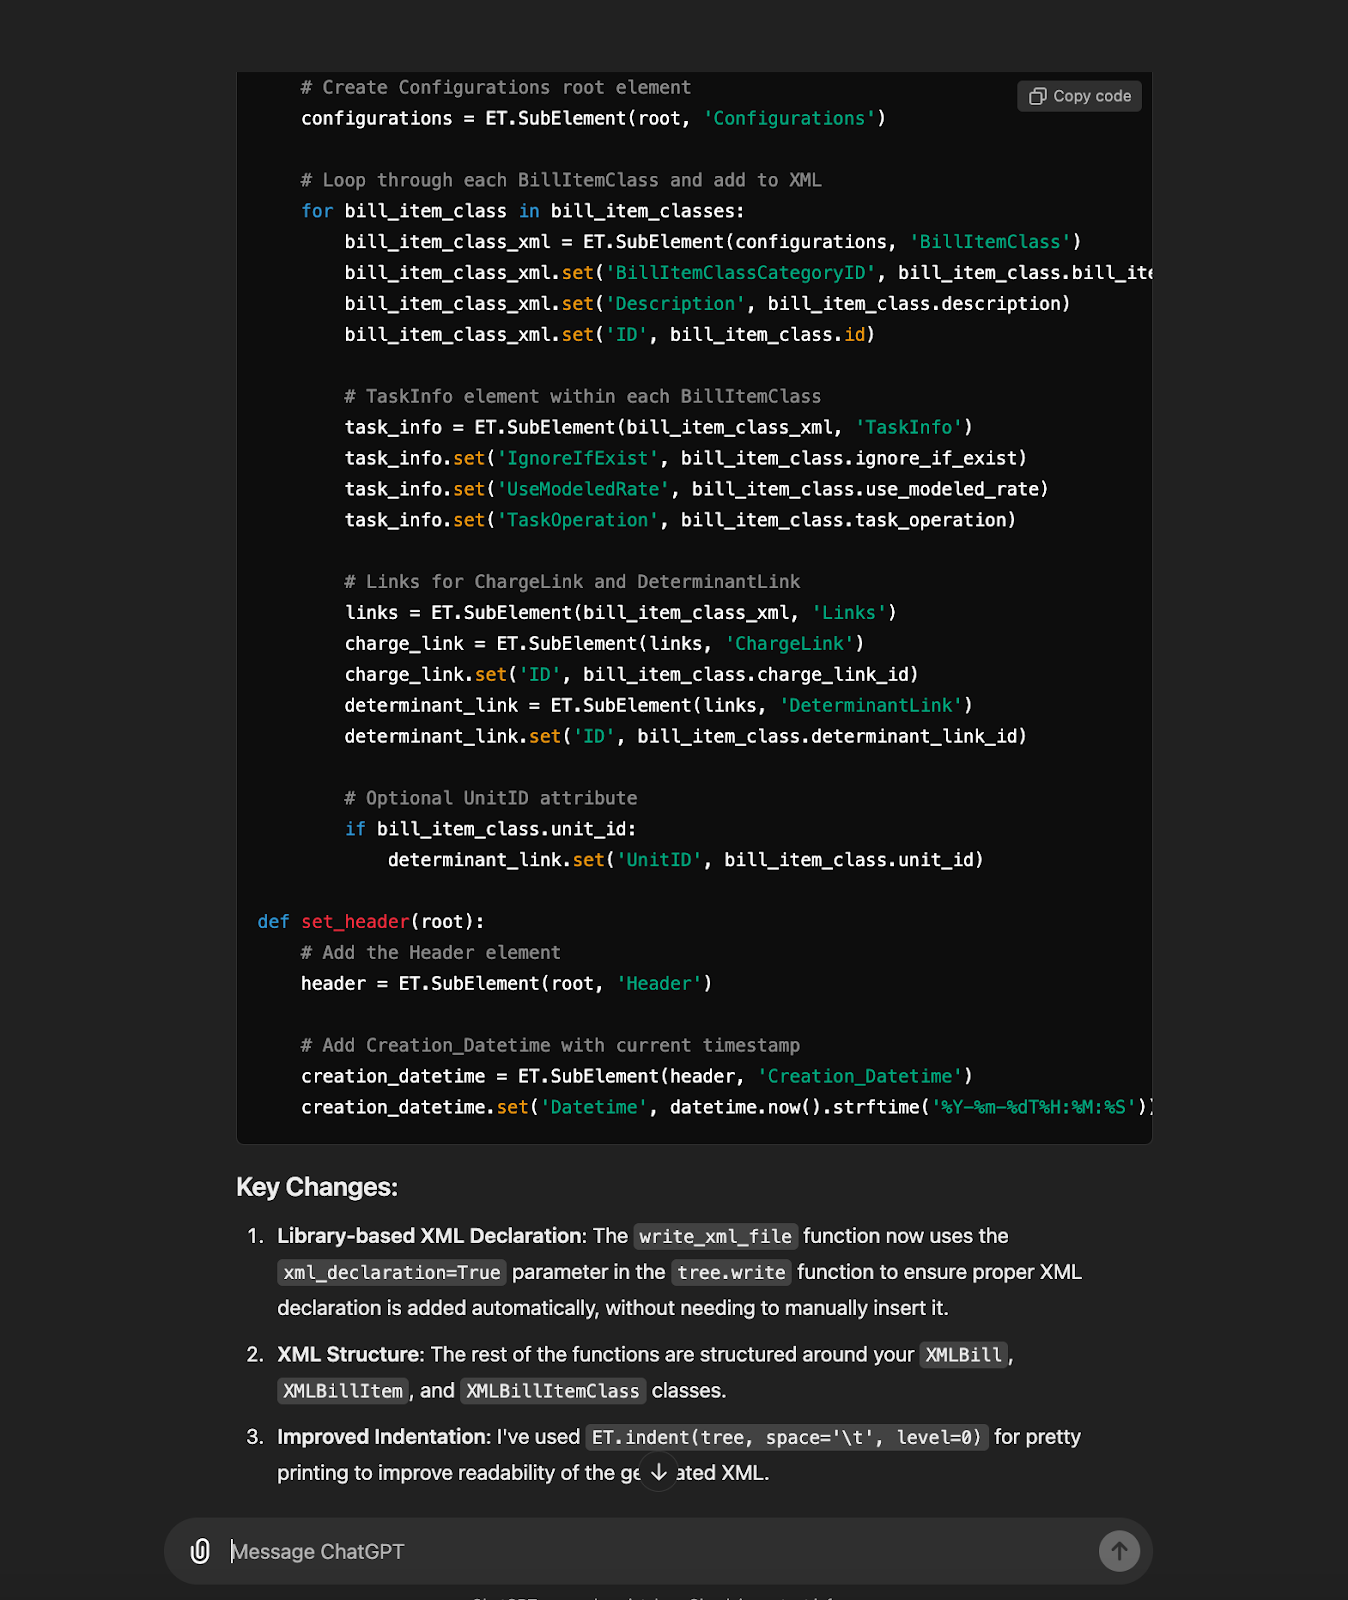The image size is (1348, 1600).
Task: Click the 'for bill_item_class in bill_item_classes:' line
Action: coord(523,211)
